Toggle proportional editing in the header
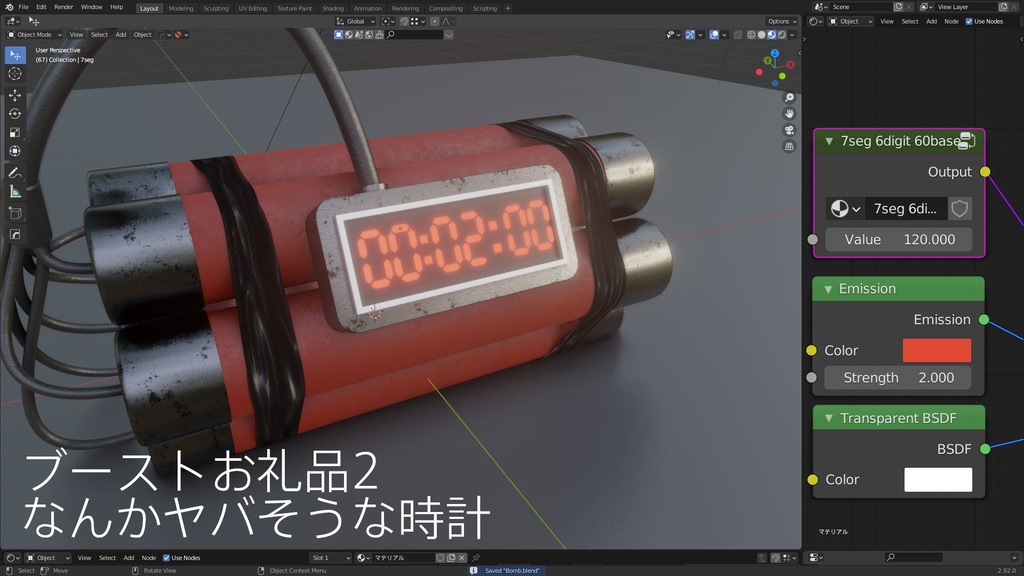 (434, 21)
